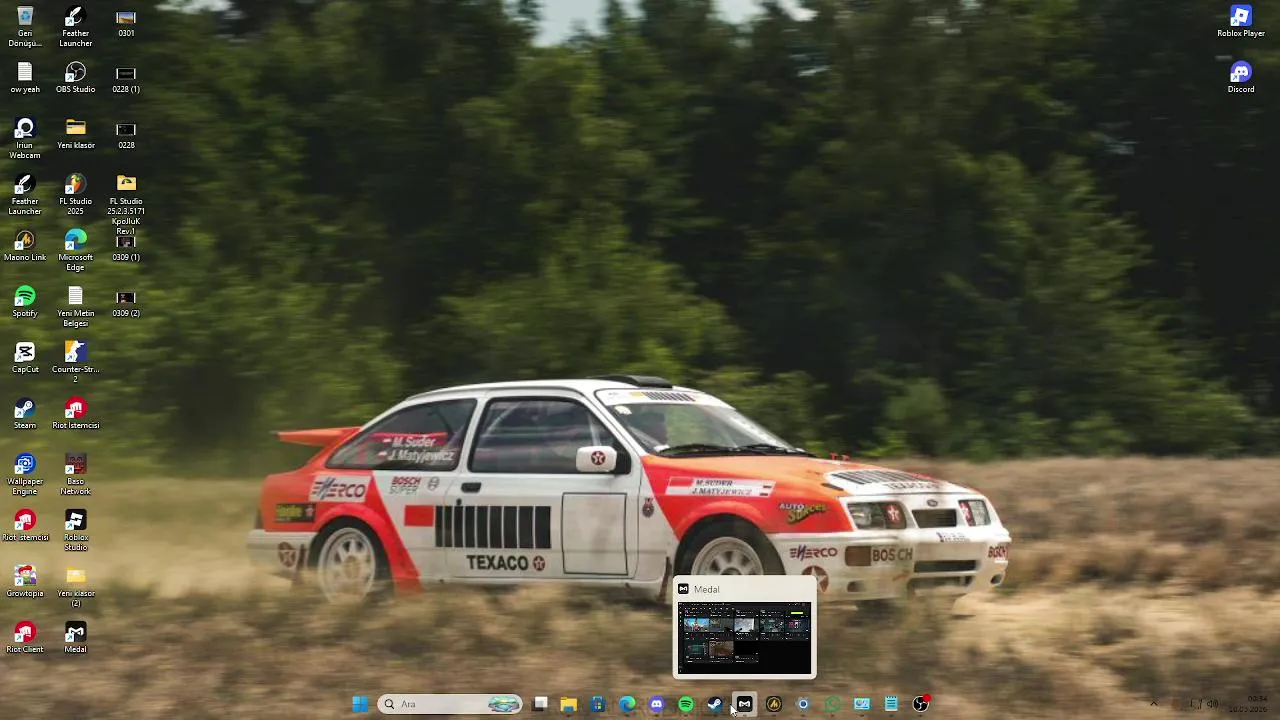Open File Explorer from the taskbar
This screenshot has height=720, width=1280.
click(x=569, y=704)
